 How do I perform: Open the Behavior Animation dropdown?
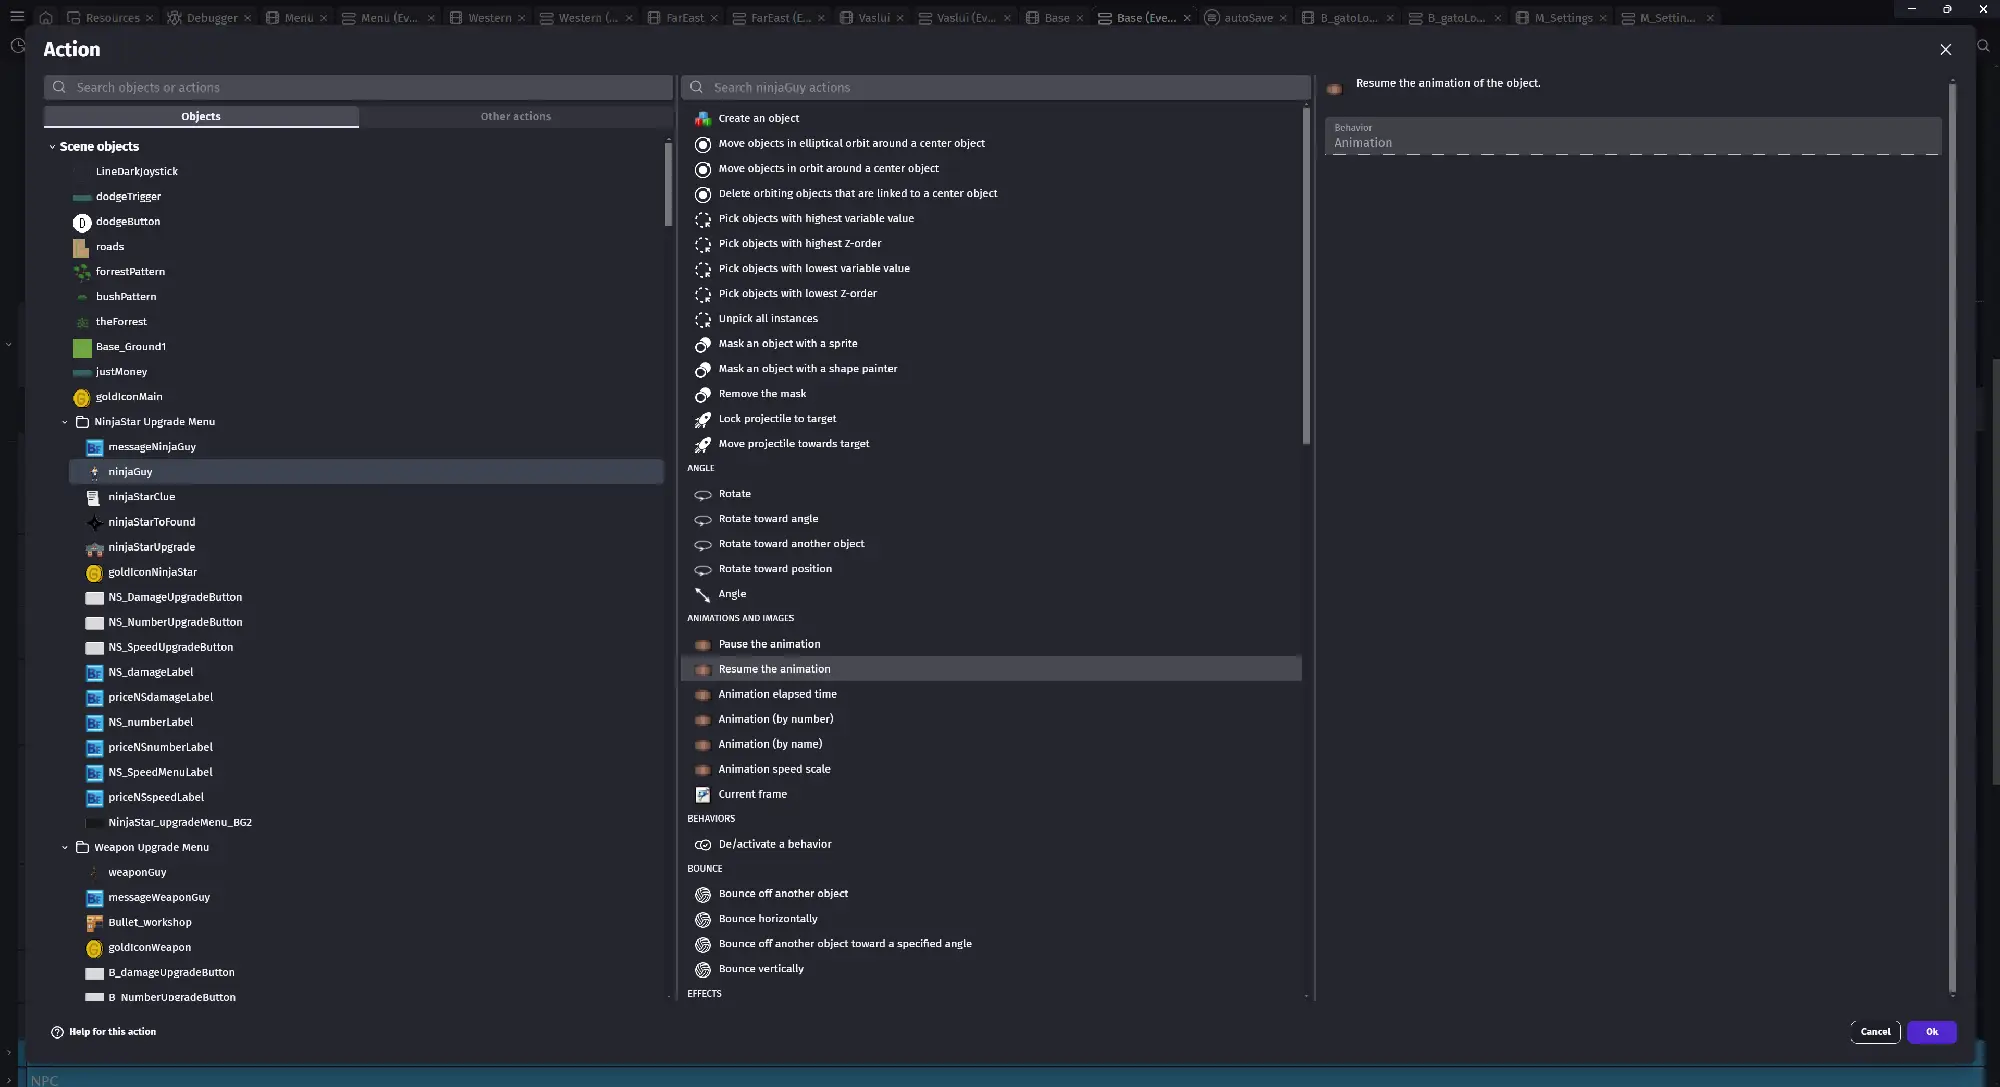coord(1632,136)
